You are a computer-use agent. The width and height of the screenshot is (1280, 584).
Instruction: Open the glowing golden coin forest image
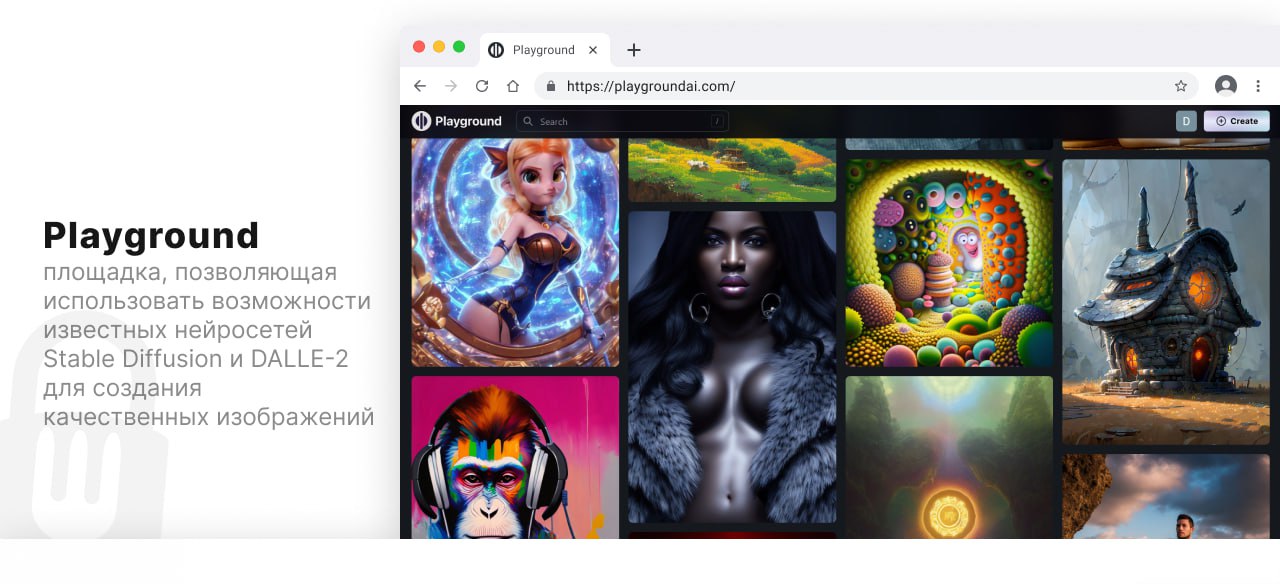point(949,458)
